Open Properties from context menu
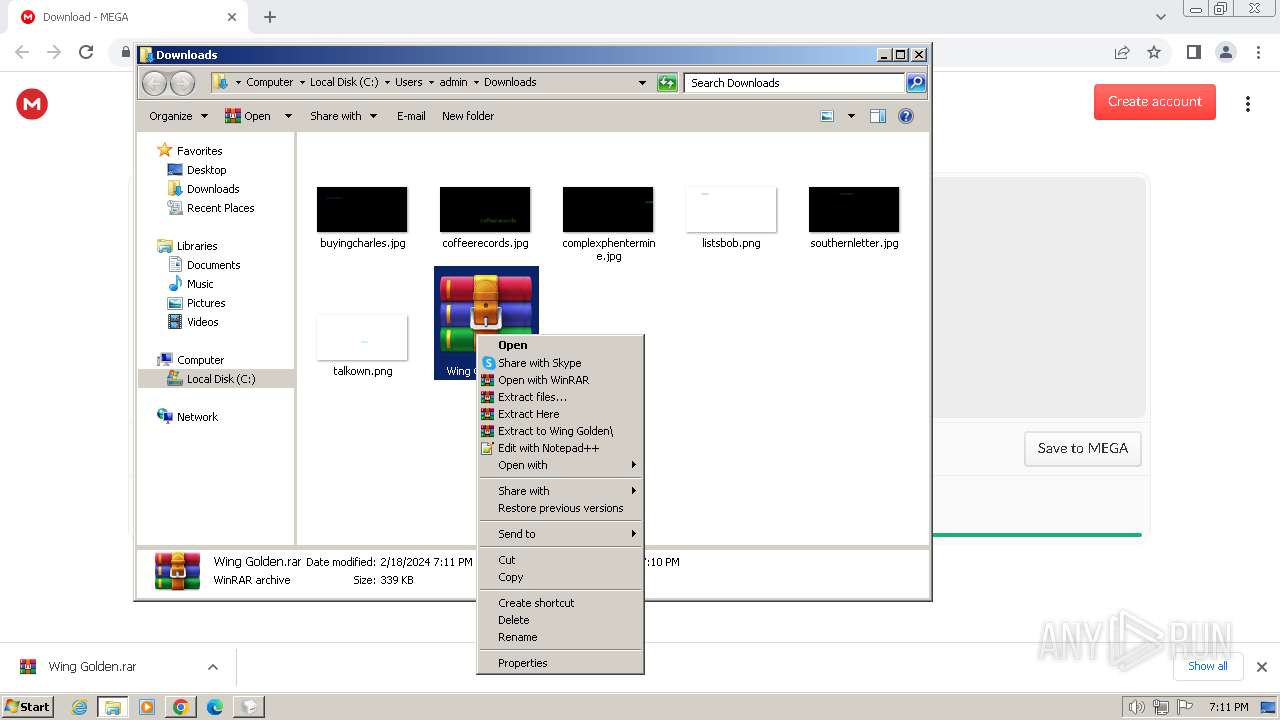The image size is (1280, 720). click(x=560, y=663)
